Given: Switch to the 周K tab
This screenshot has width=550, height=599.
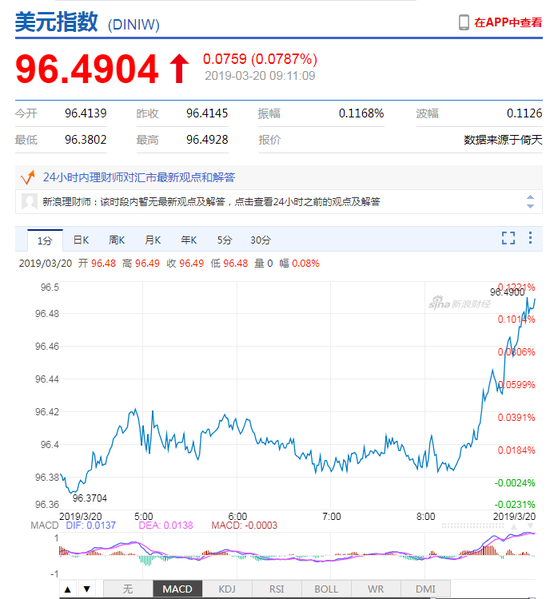Looking at the screenshot, I should (117, 240).
